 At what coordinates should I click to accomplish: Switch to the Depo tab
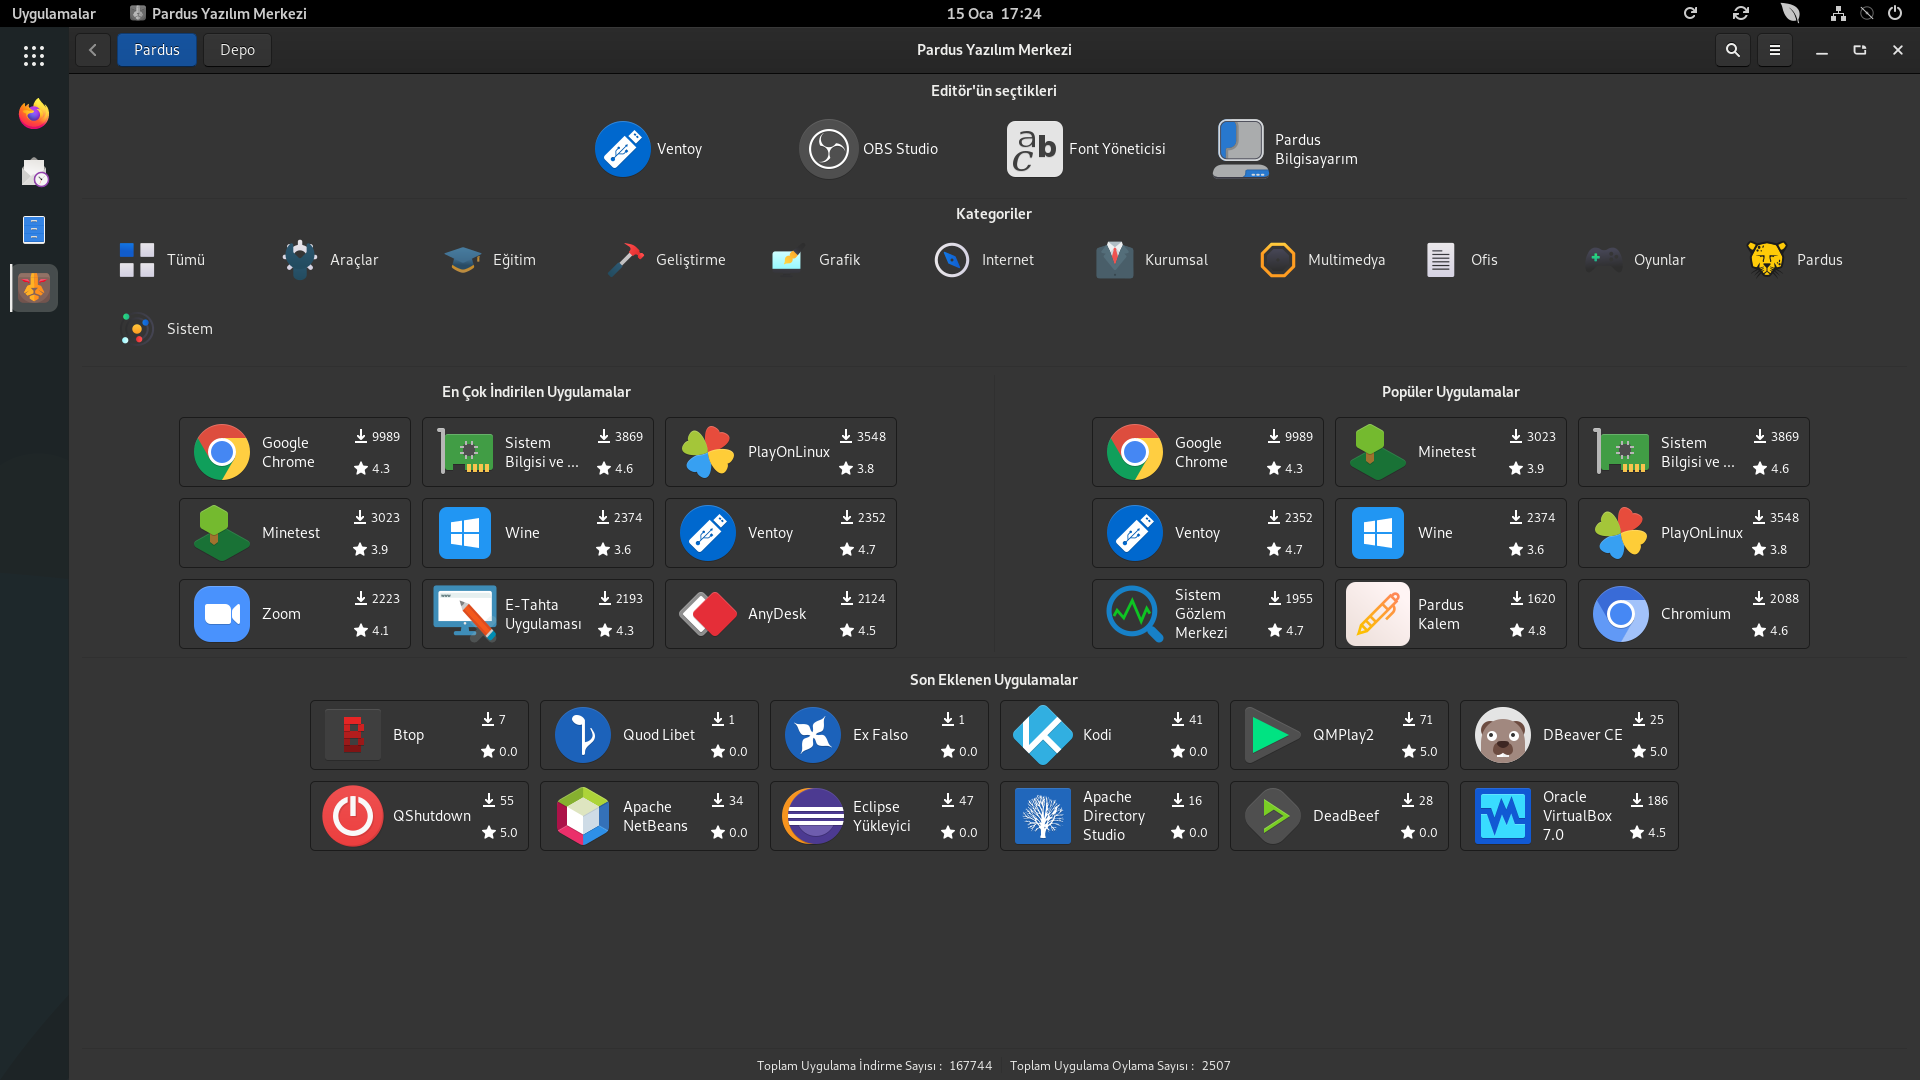237,50
